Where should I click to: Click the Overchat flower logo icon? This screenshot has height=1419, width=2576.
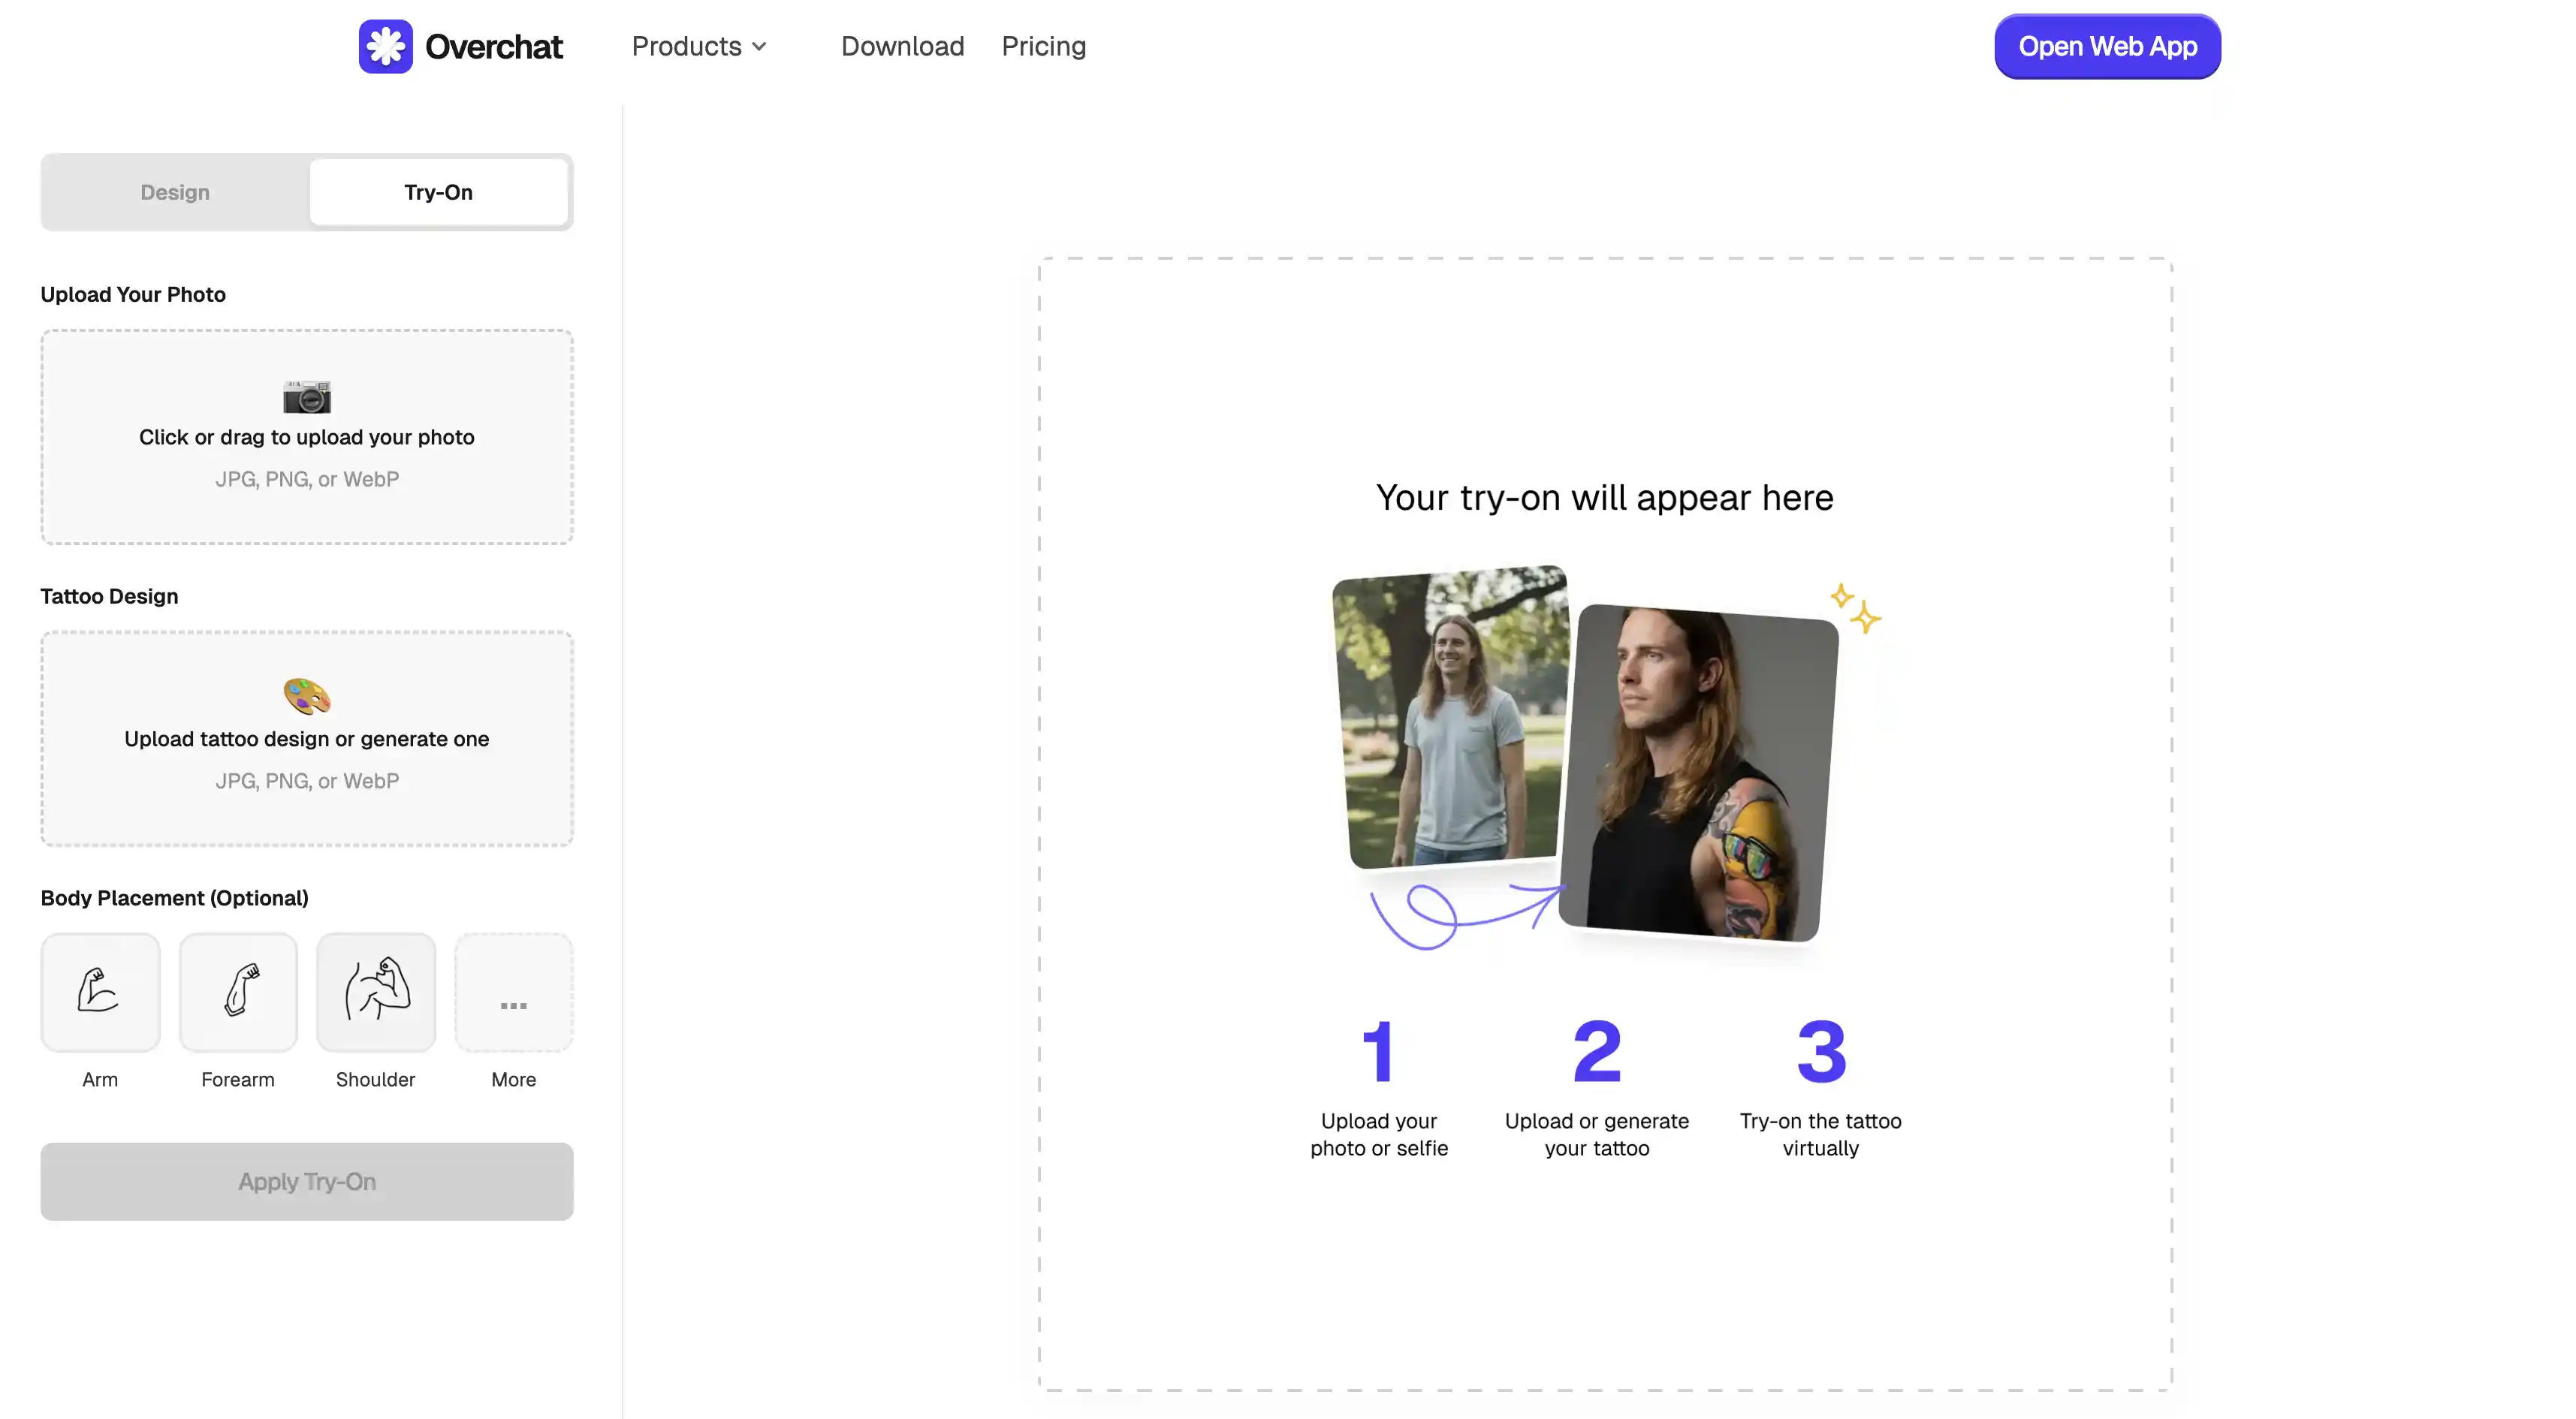pyautogui.click(x=385, y=46)
